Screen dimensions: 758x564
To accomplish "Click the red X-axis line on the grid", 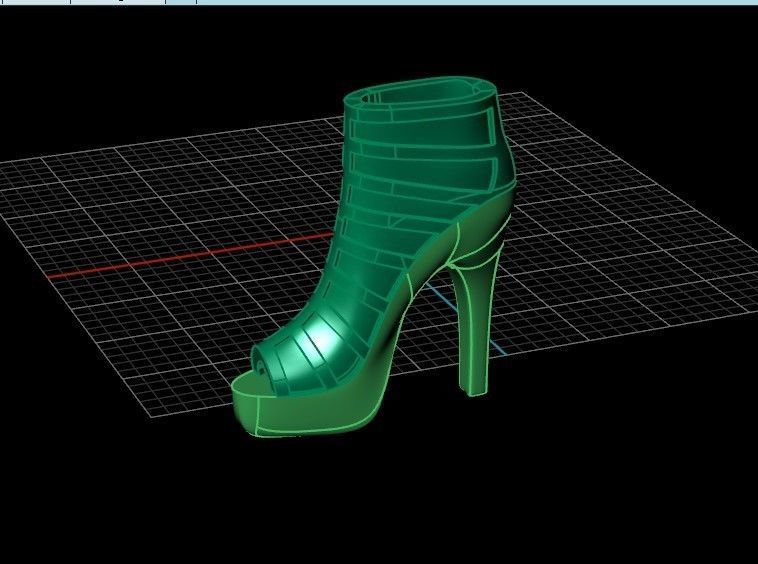I will pyautogui.click(x=191, y=256).
